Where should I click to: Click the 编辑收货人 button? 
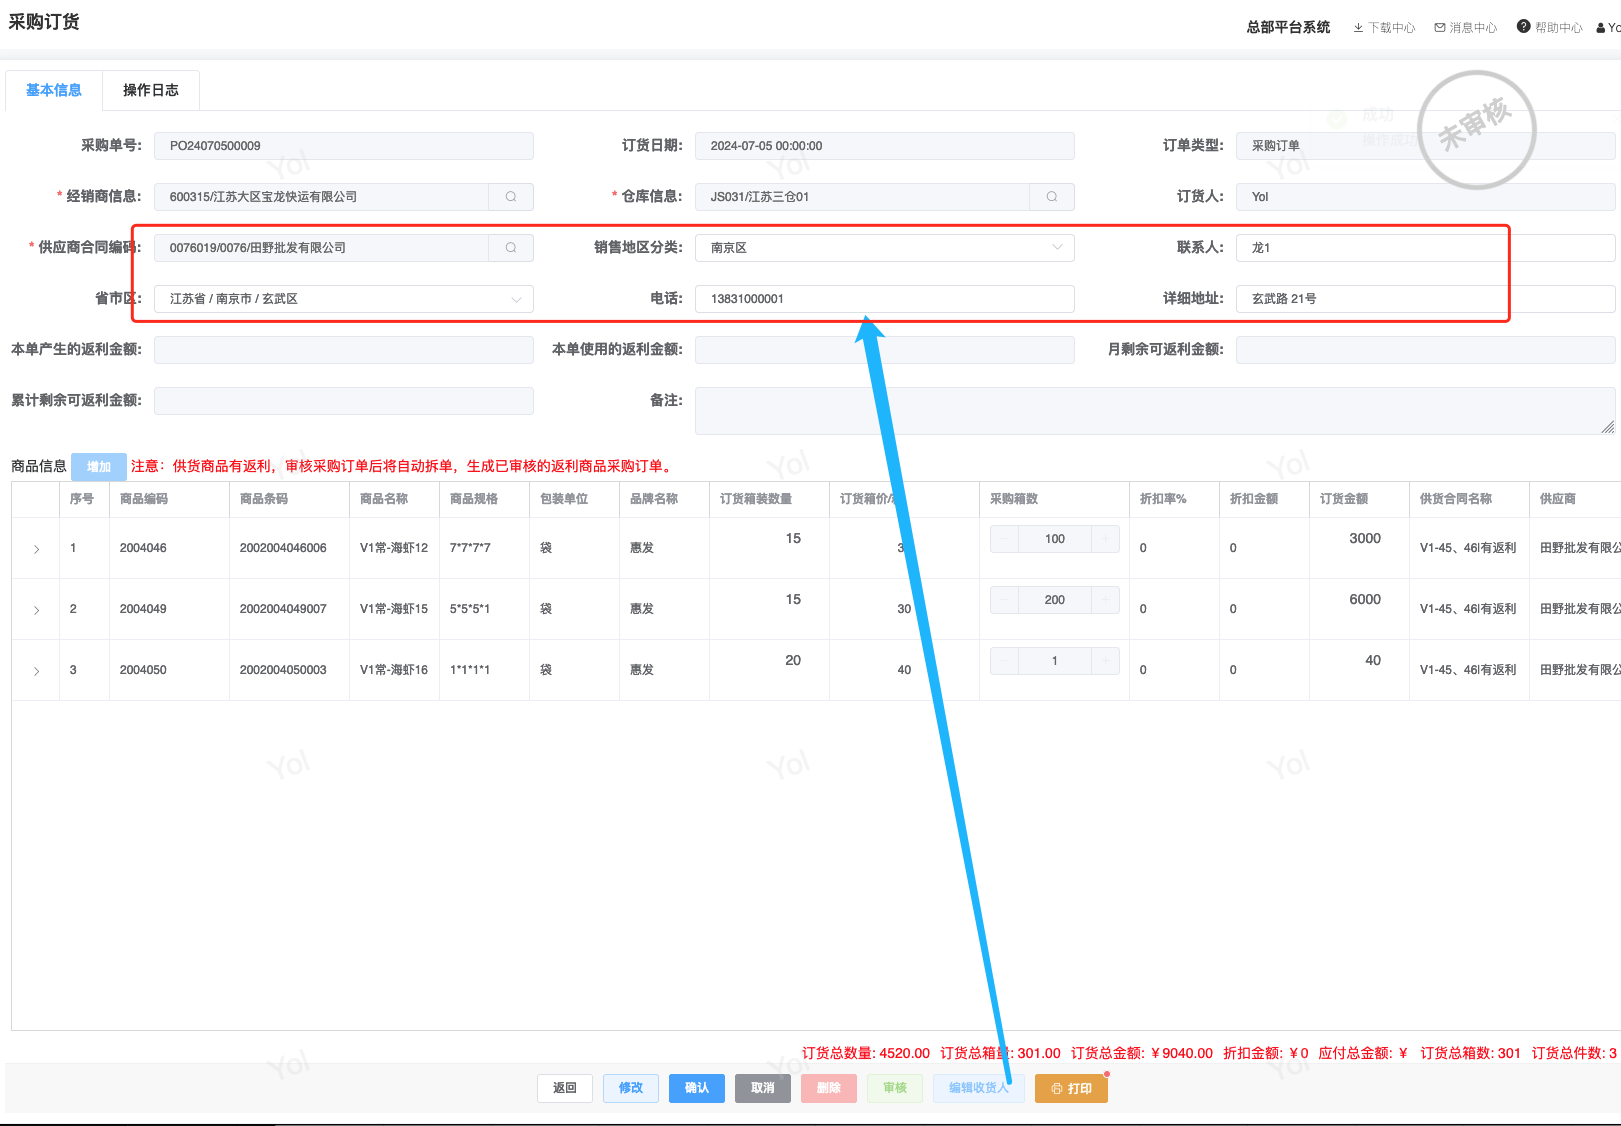tap(979, 1088)
